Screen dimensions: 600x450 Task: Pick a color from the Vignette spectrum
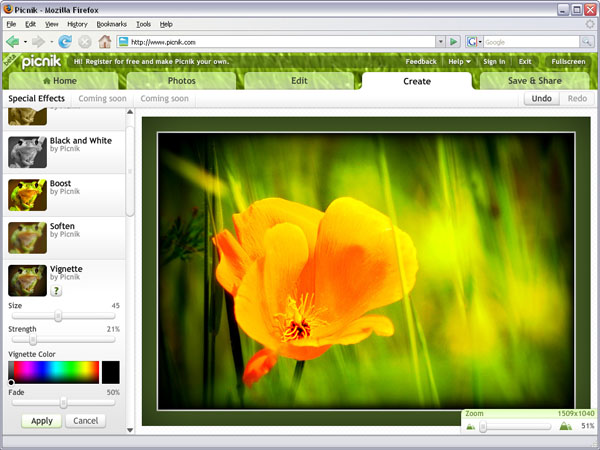[54, 372]
